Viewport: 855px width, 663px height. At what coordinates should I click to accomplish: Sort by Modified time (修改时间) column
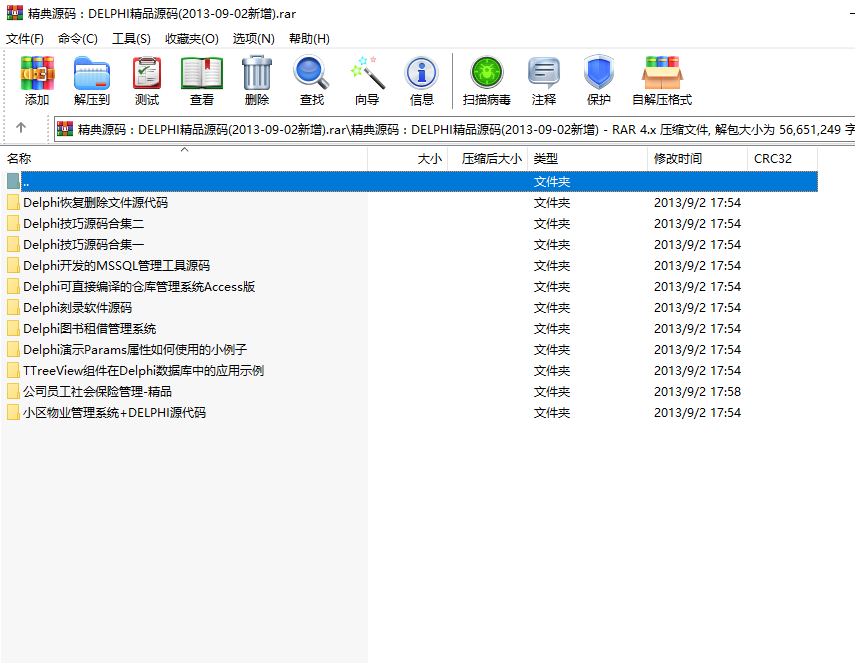(678, 158)
